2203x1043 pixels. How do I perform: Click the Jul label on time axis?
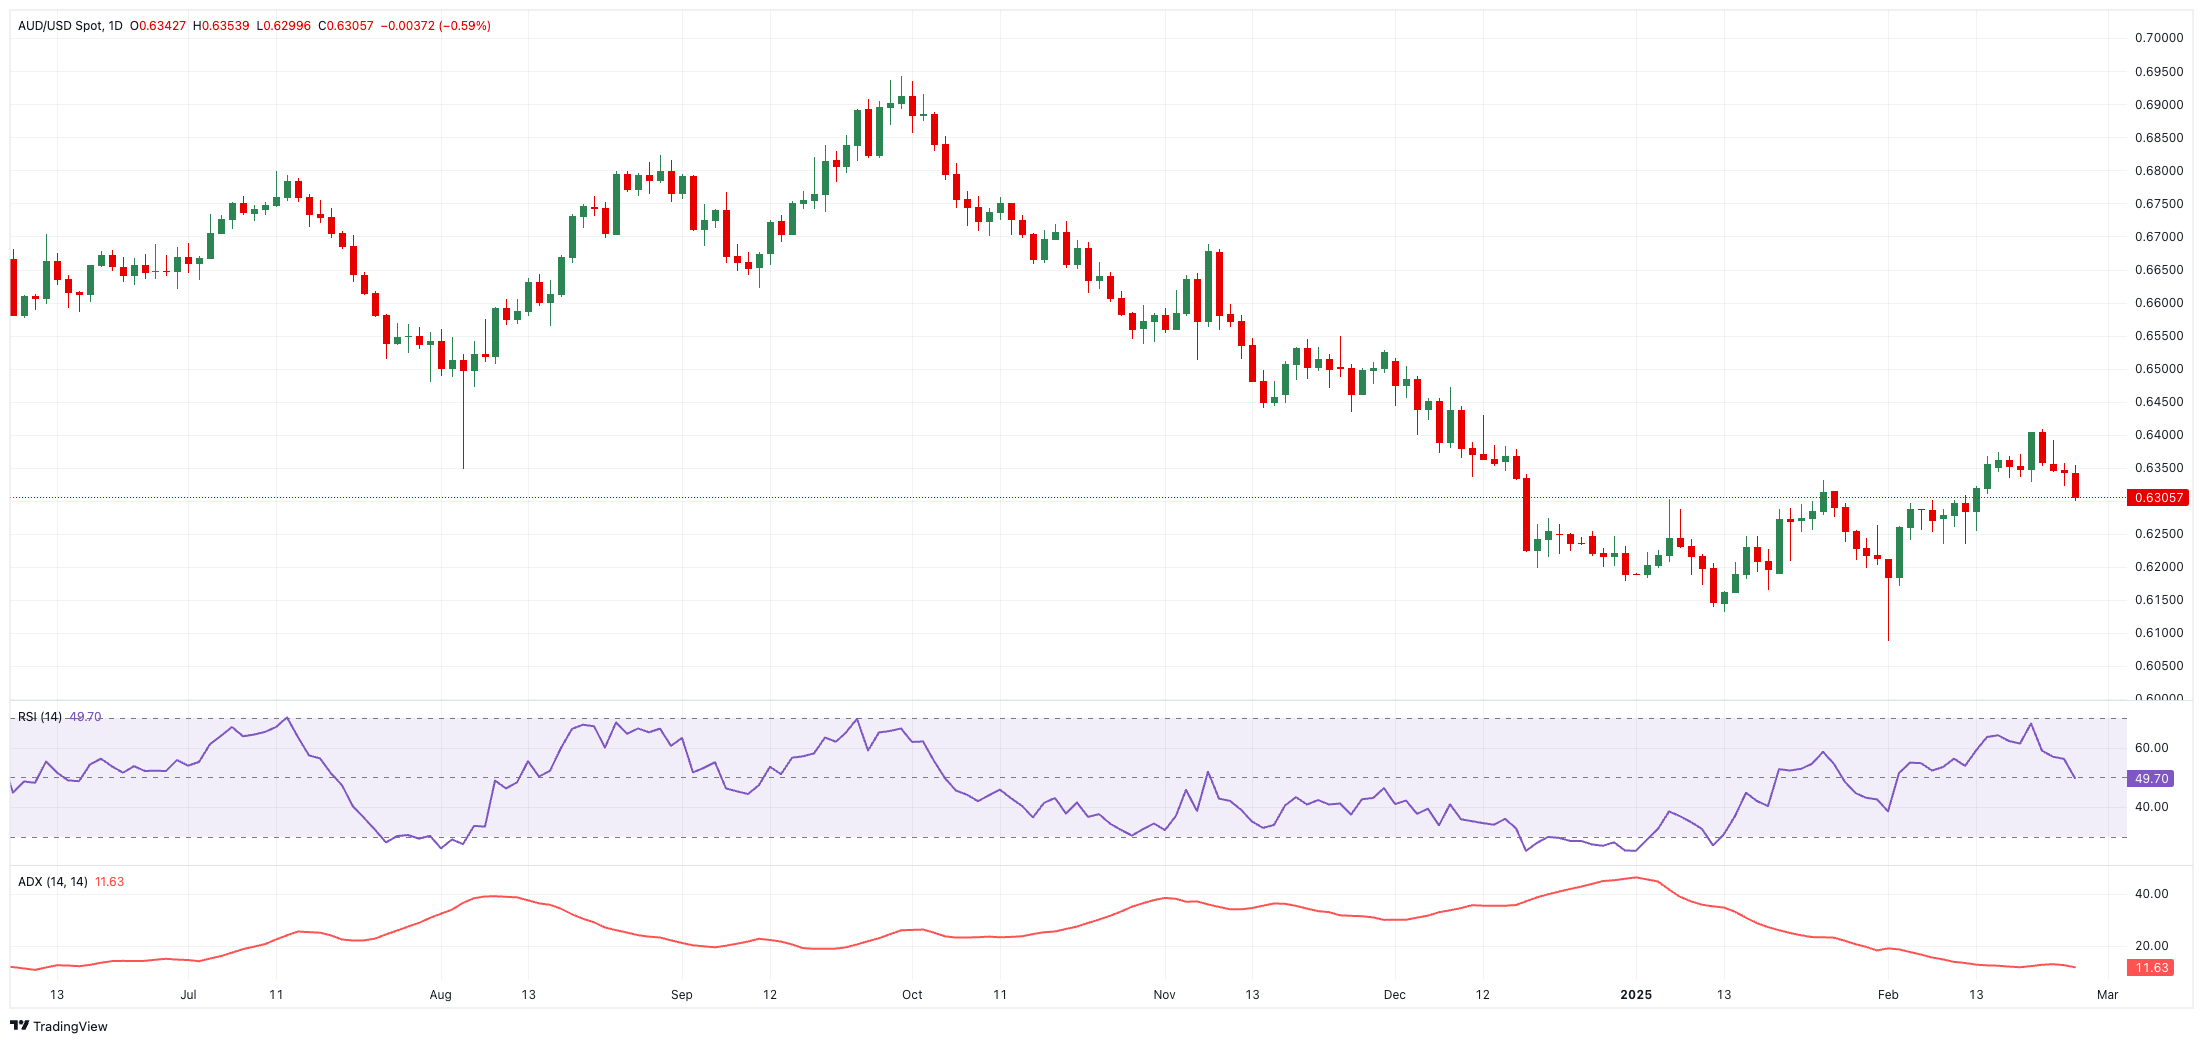point(188,995)
